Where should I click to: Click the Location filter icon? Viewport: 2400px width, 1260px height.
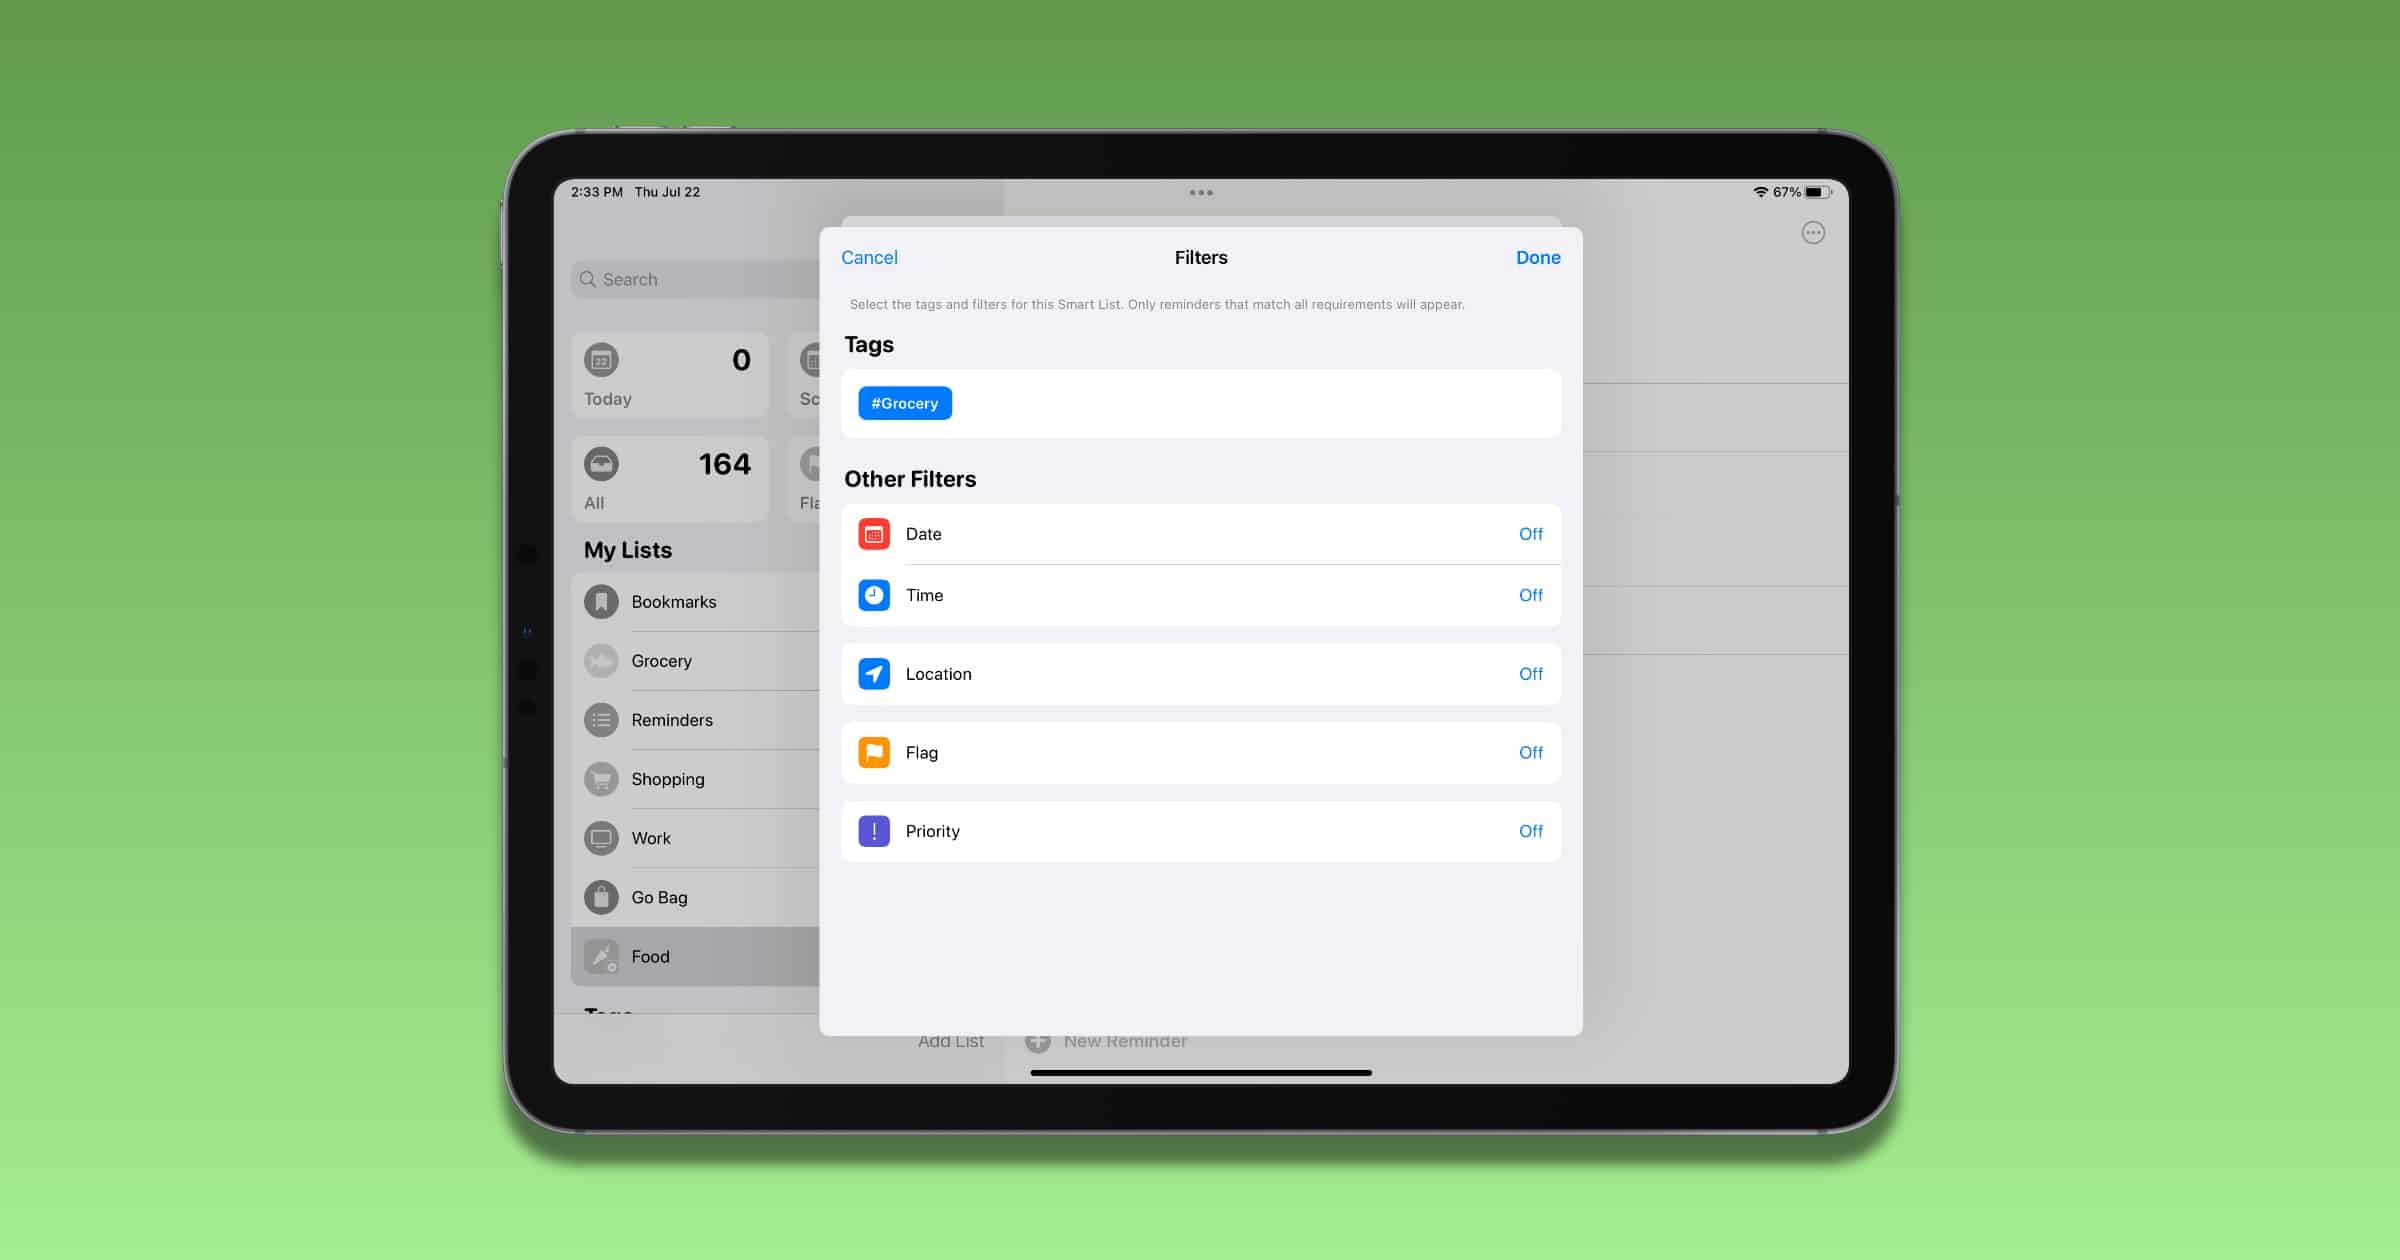coord(873,673)
